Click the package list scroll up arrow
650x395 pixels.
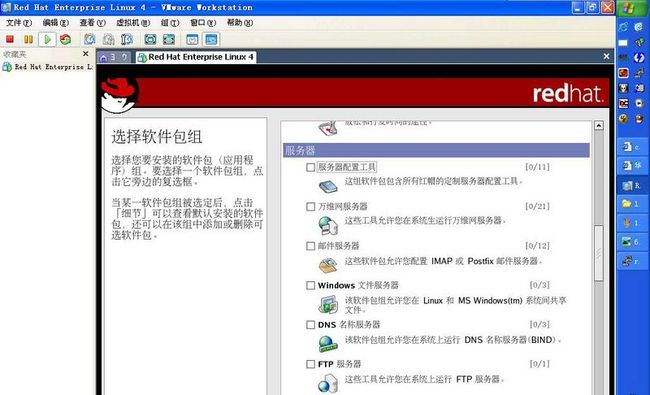599,125
